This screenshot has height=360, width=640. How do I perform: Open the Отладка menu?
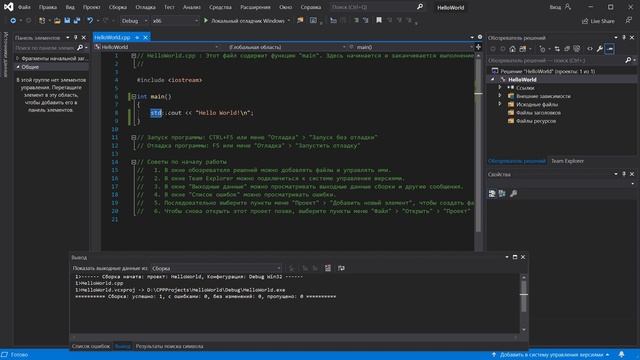point(145,7)
